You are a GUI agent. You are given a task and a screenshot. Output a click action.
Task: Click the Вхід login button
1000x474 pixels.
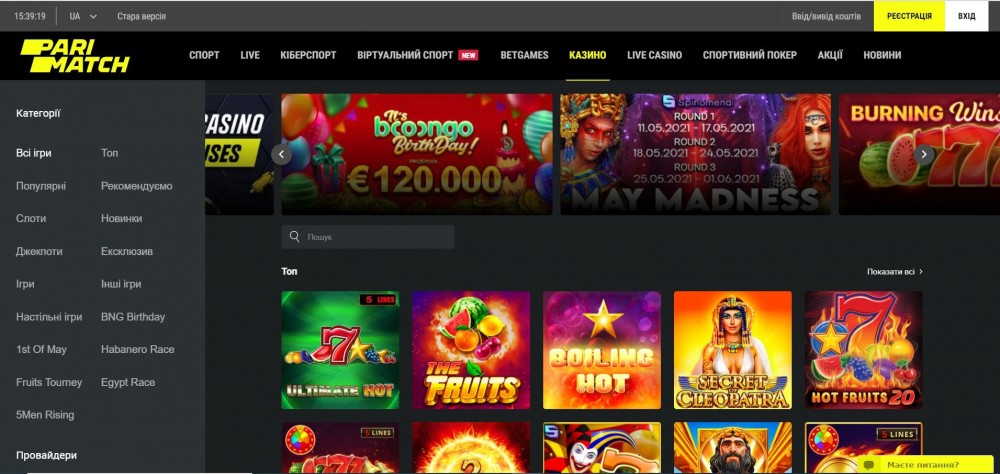coord(967,16)
